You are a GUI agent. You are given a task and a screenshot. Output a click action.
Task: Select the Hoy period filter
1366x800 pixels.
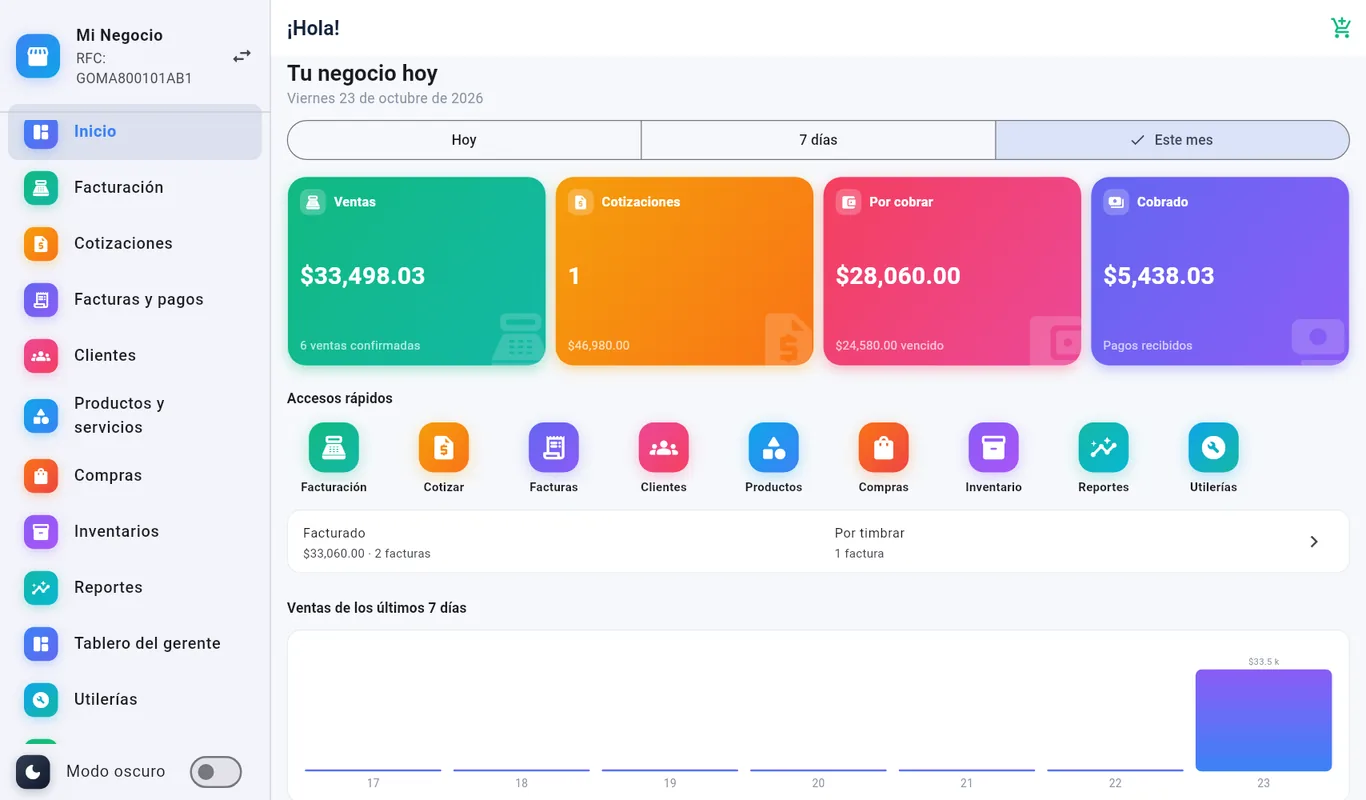click(464, 140)
